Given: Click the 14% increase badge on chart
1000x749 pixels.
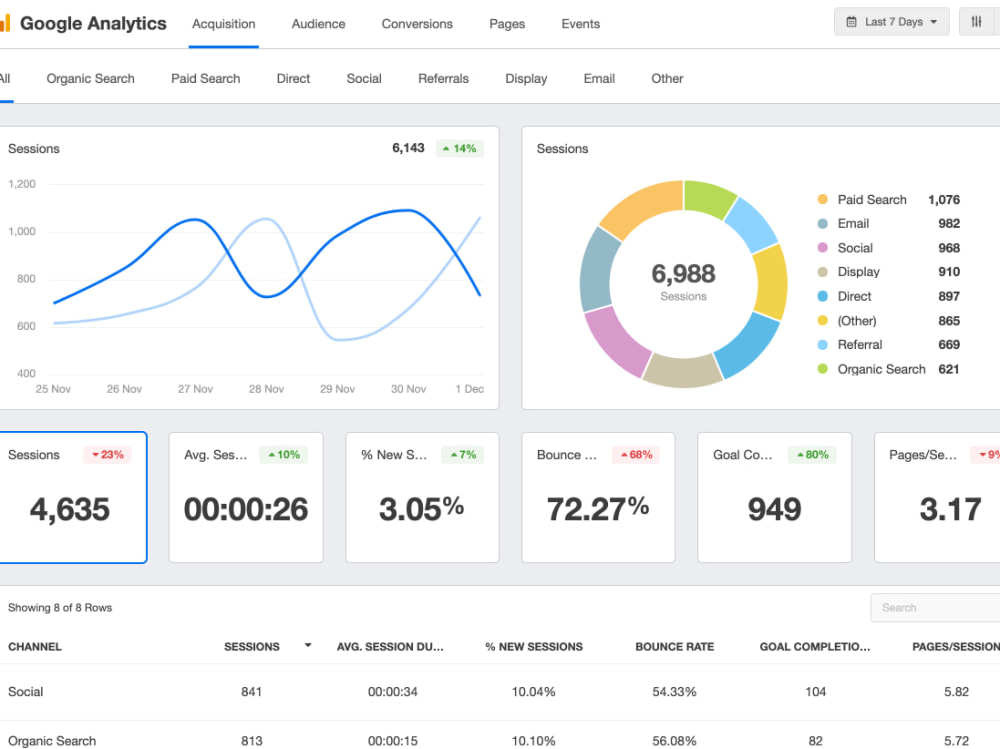Looking at the screenshot, I should [x=460, y=149].
